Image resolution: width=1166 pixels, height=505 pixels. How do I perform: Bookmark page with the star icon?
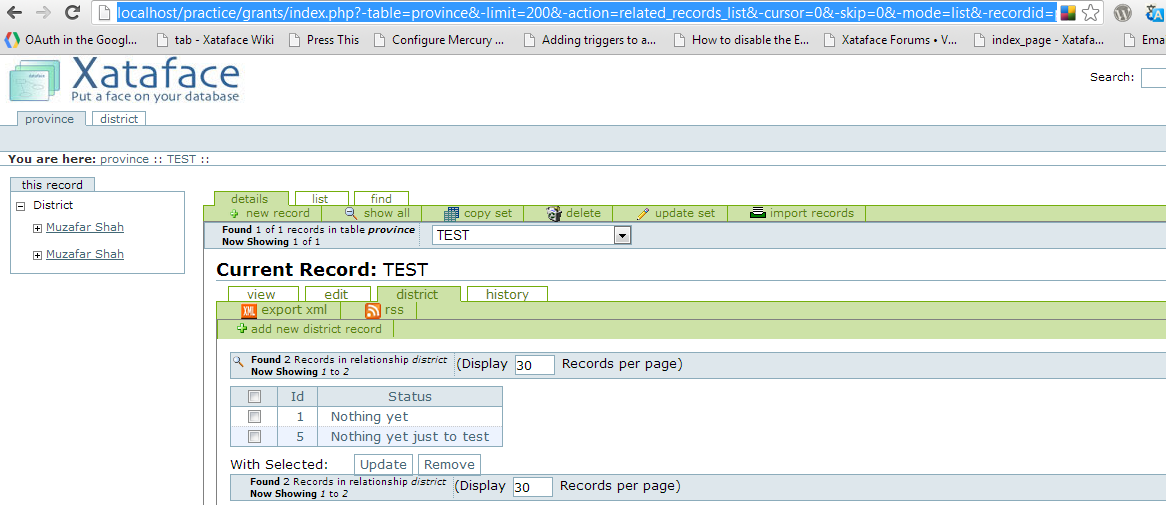pos(1090,12)
